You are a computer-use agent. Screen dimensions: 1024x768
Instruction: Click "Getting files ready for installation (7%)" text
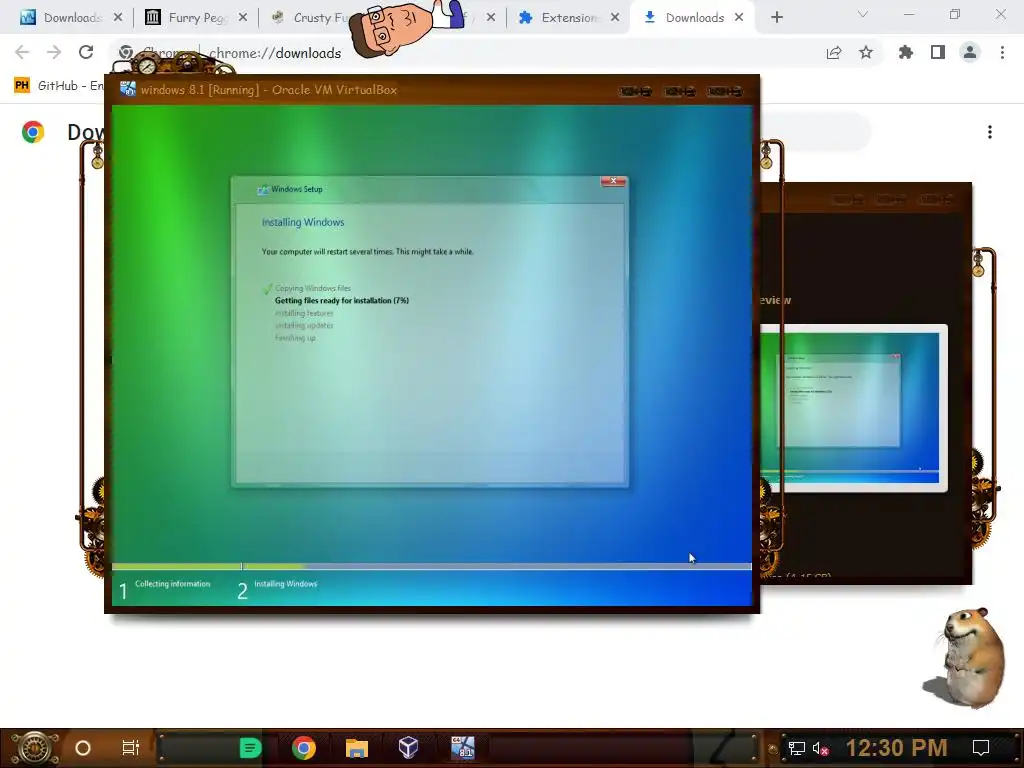(342, 300)
